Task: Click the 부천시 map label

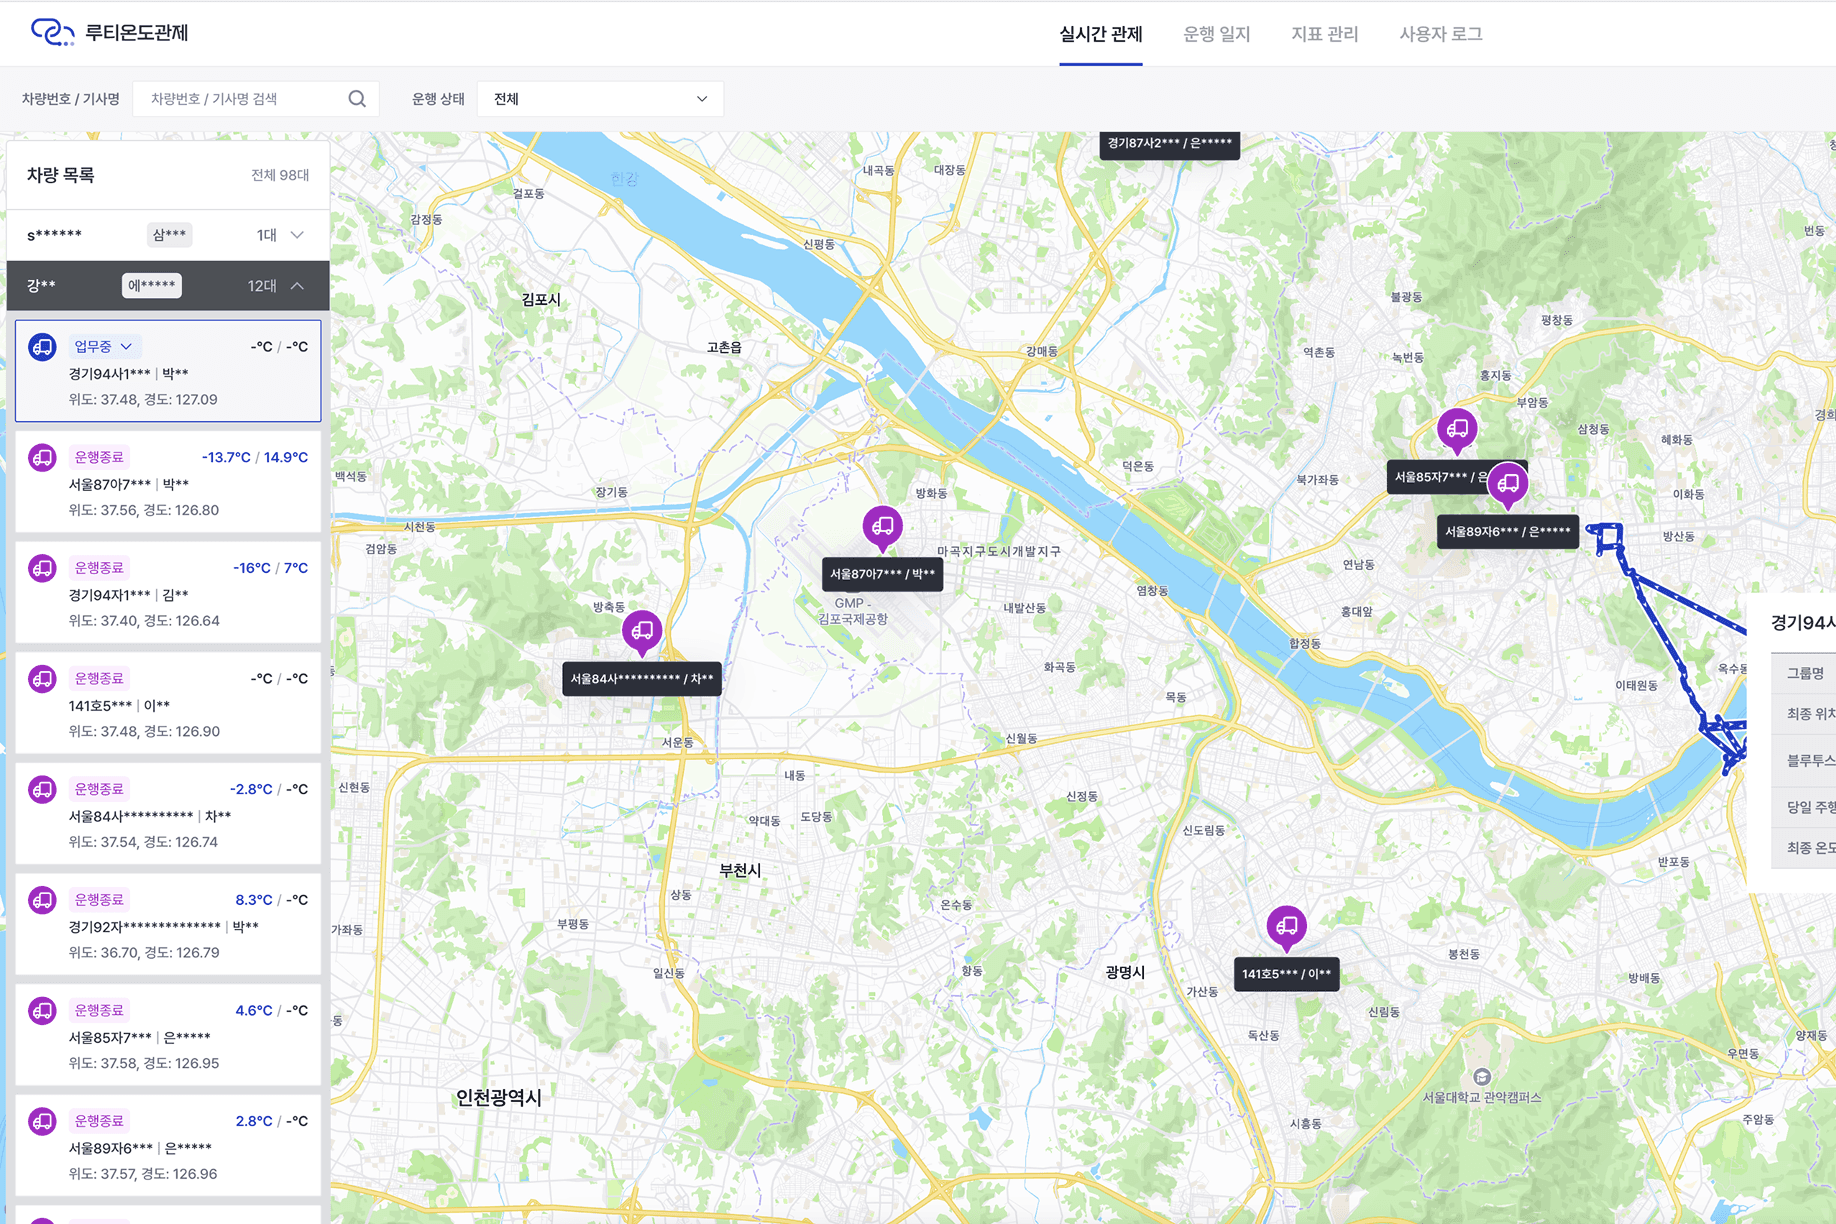Action: point(740,870)
